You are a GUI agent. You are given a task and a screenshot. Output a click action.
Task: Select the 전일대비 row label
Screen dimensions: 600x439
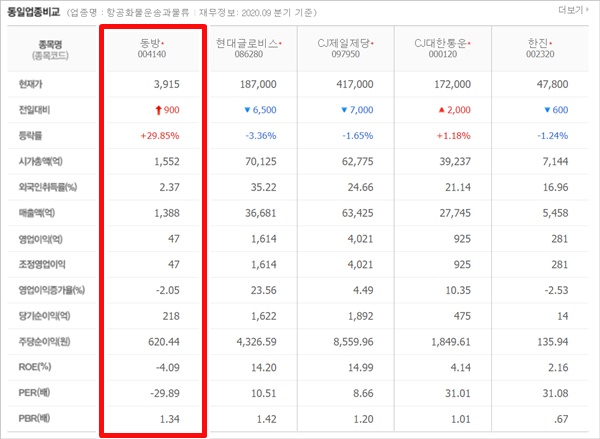coord(34,110)
